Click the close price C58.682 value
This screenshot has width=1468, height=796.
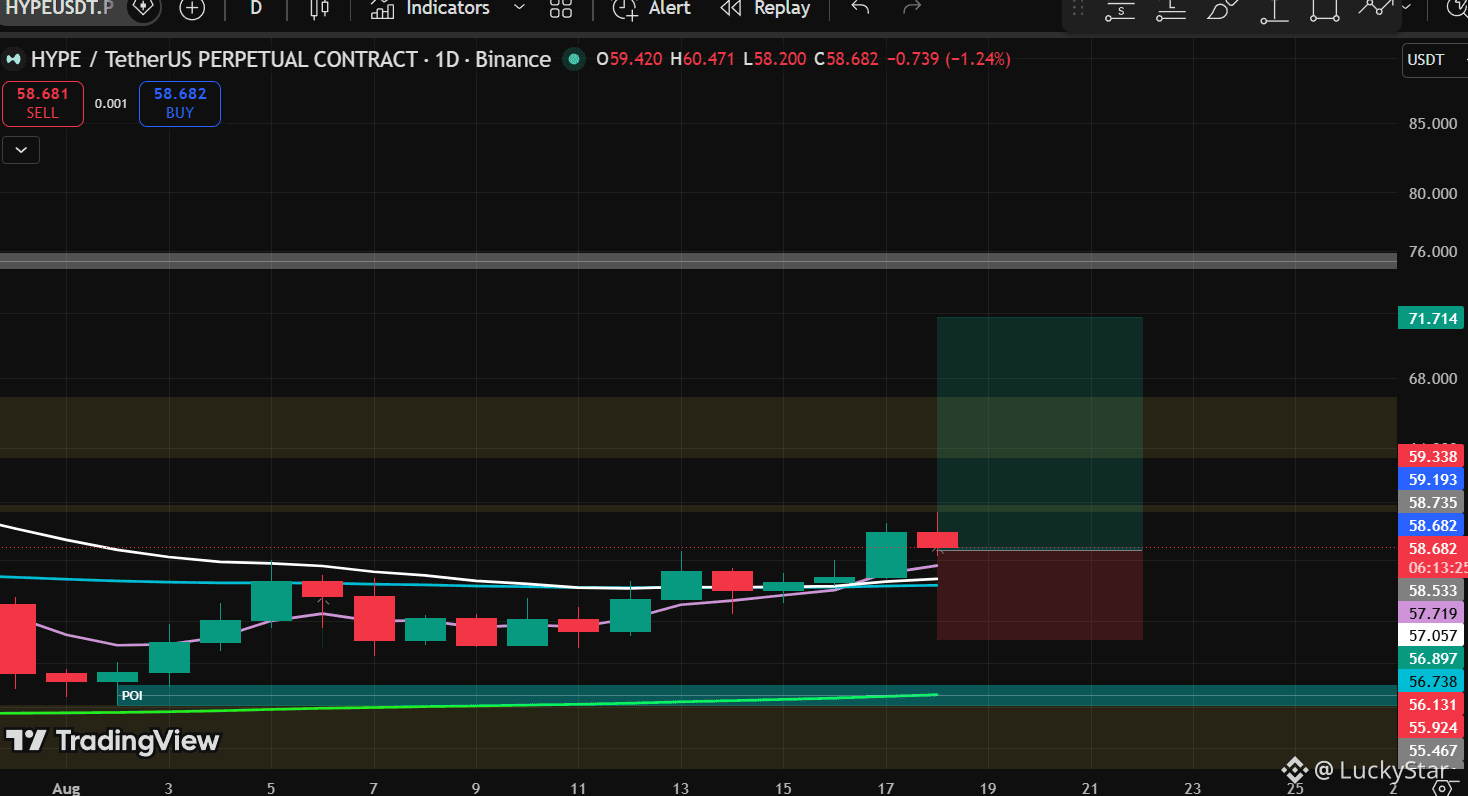(x=846, y=59)
